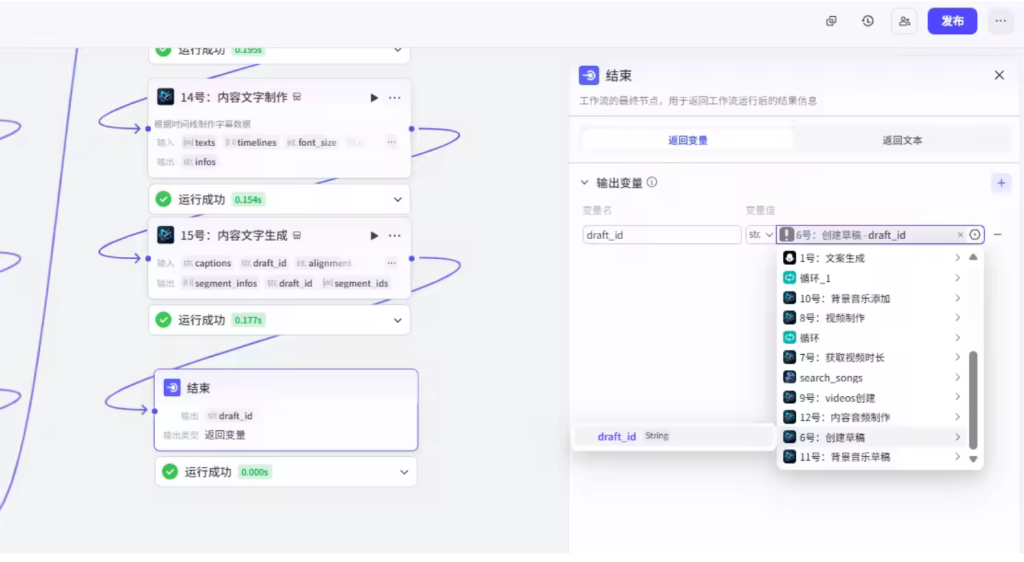This screenshot has height=562, width=1024.
Task: Collapse the 输出变量 section
Action: click(585, 183)
